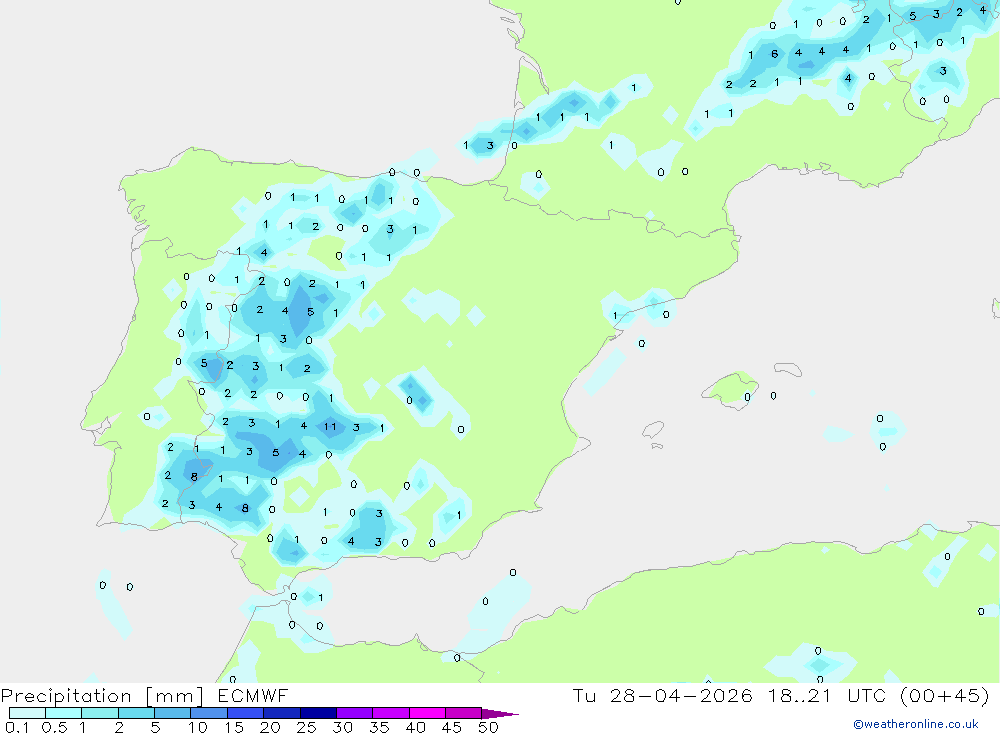Viewport: 1000px width, 733px height.
Task: Click the '[mm]' unit label
Action: point(174,696)
